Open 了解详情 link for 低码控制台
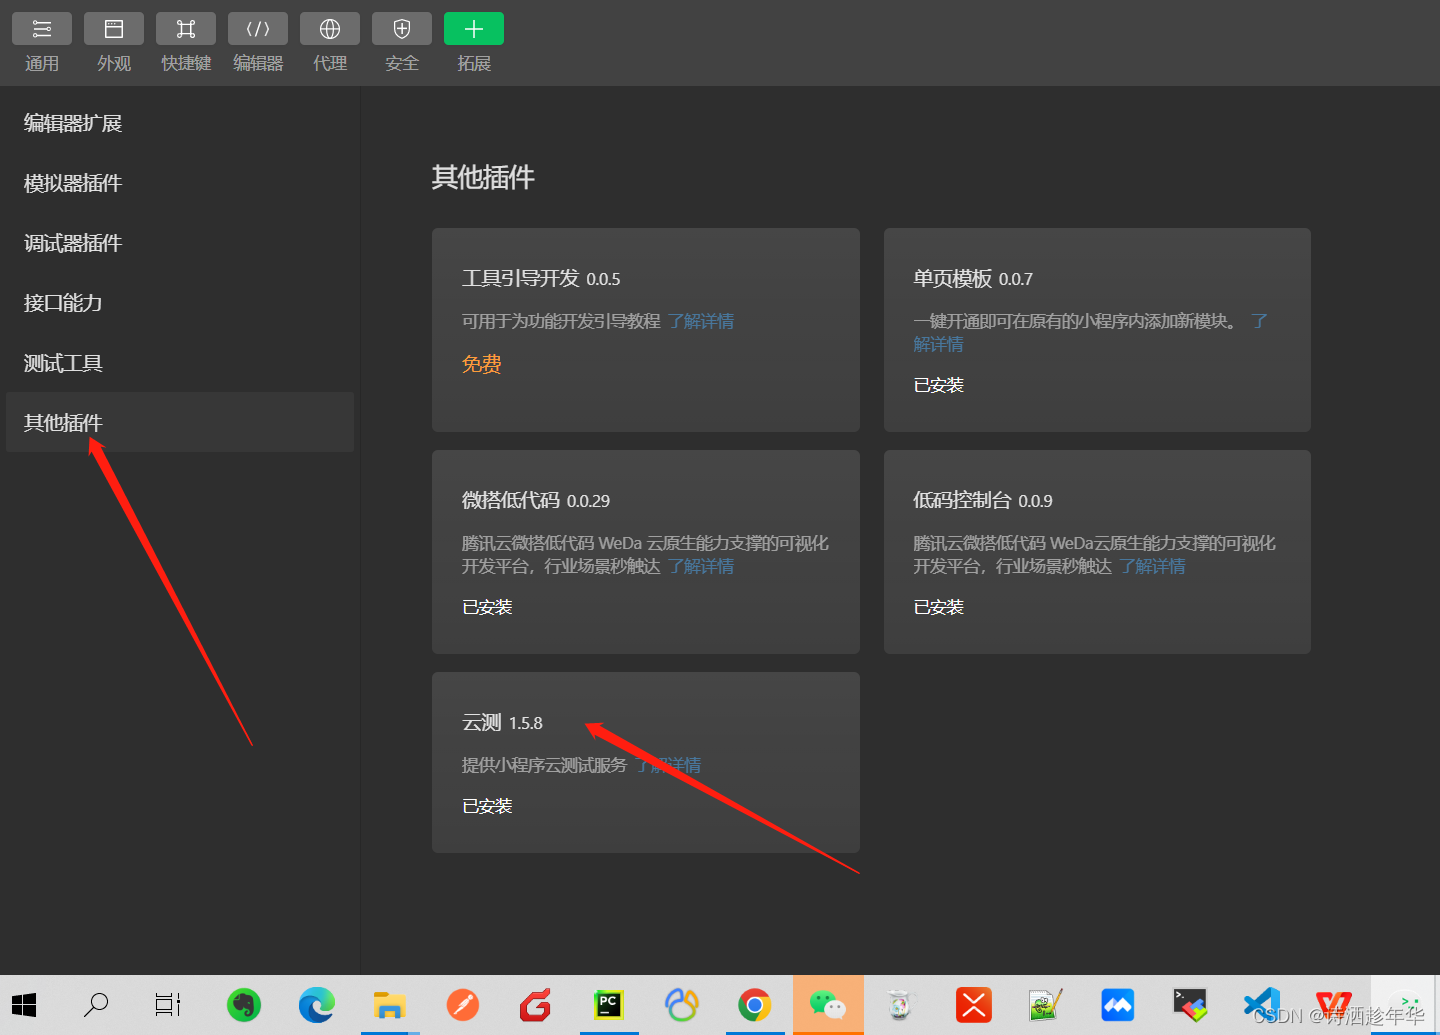 (1152, 566)
